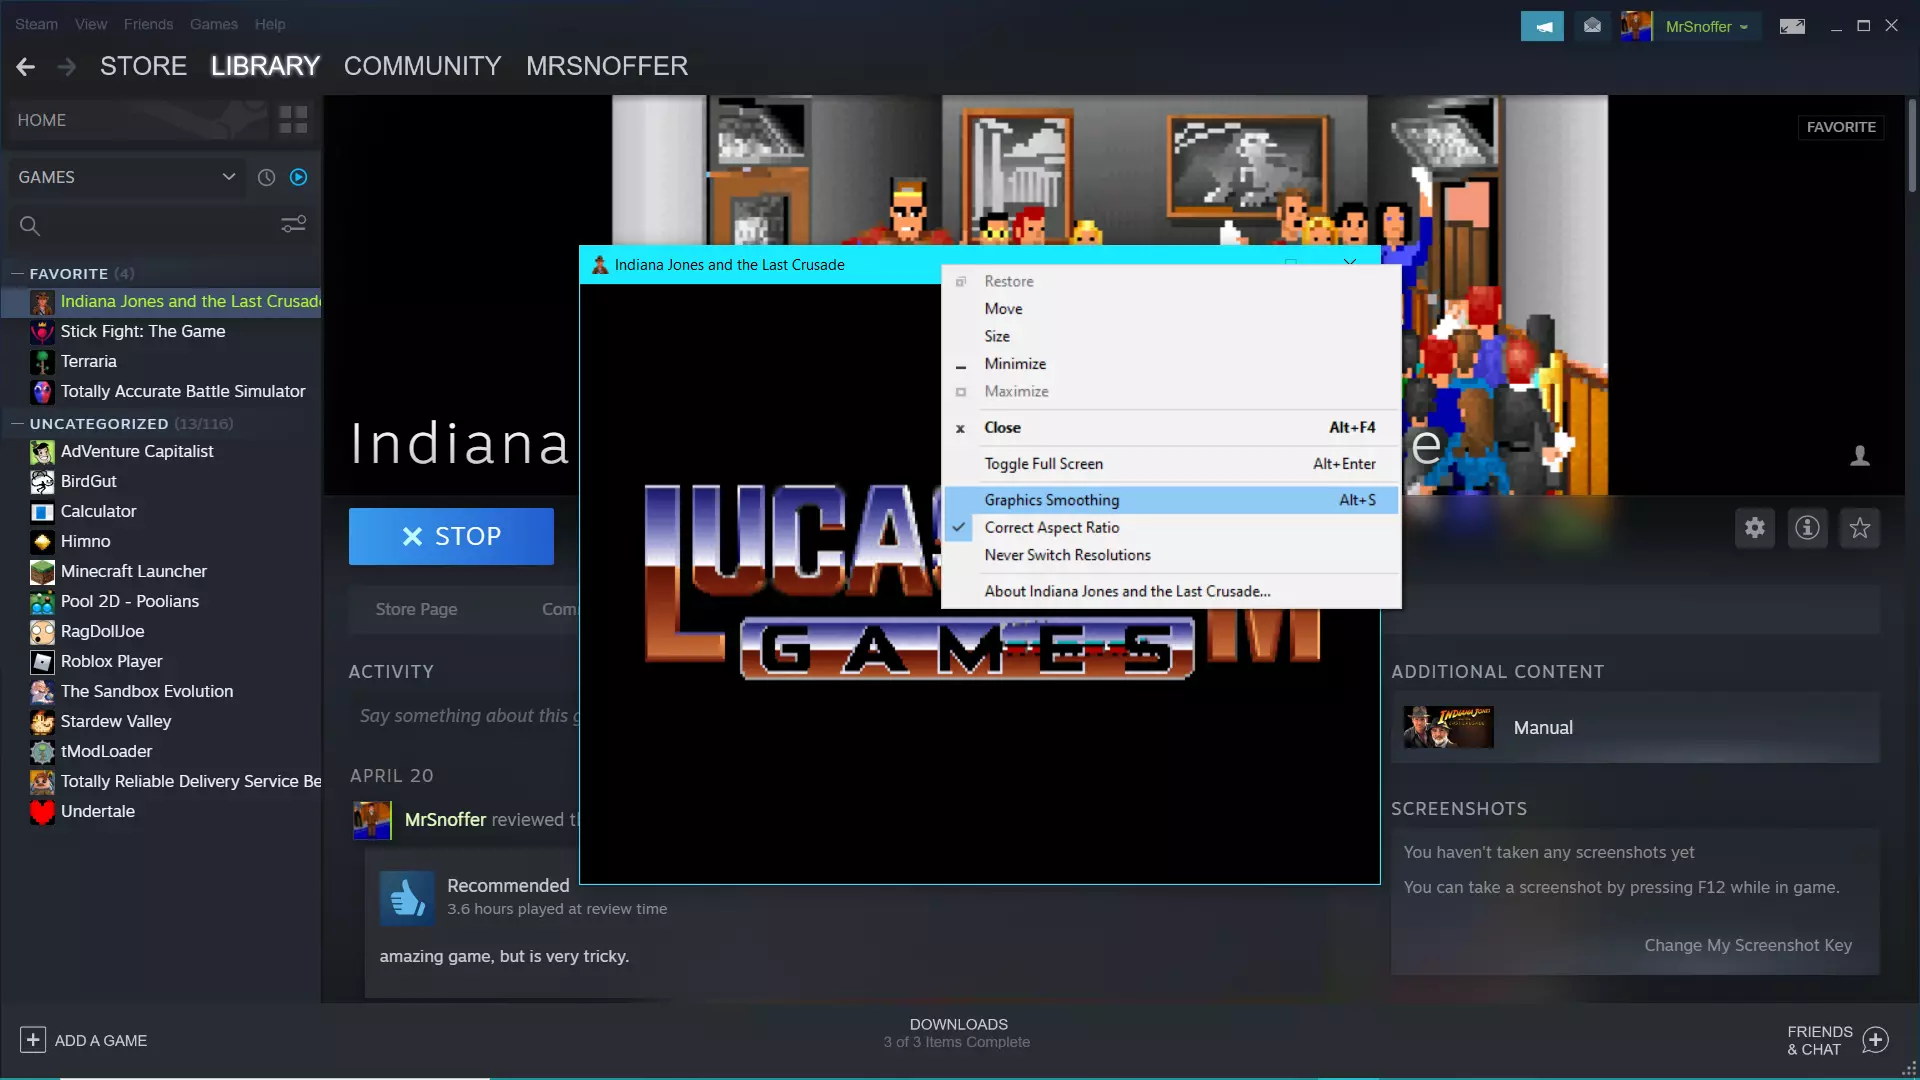Image resolution: width=1920 pixels, height=1080 pixels.
Task: Click the library page vertical scrollbar
Action: coord(1911,146)
